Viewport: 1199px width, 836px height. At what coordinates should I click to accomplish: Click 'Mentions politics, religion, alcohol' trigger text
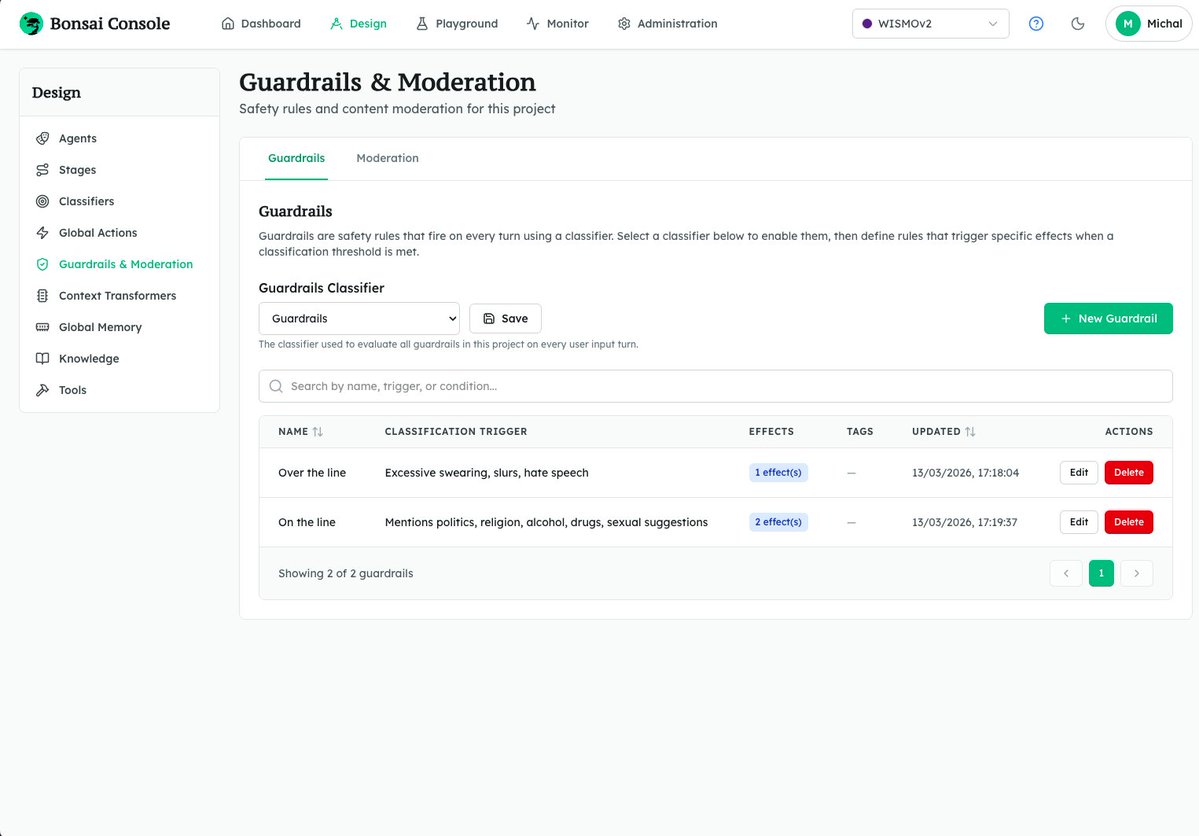[x=546, y=522]
